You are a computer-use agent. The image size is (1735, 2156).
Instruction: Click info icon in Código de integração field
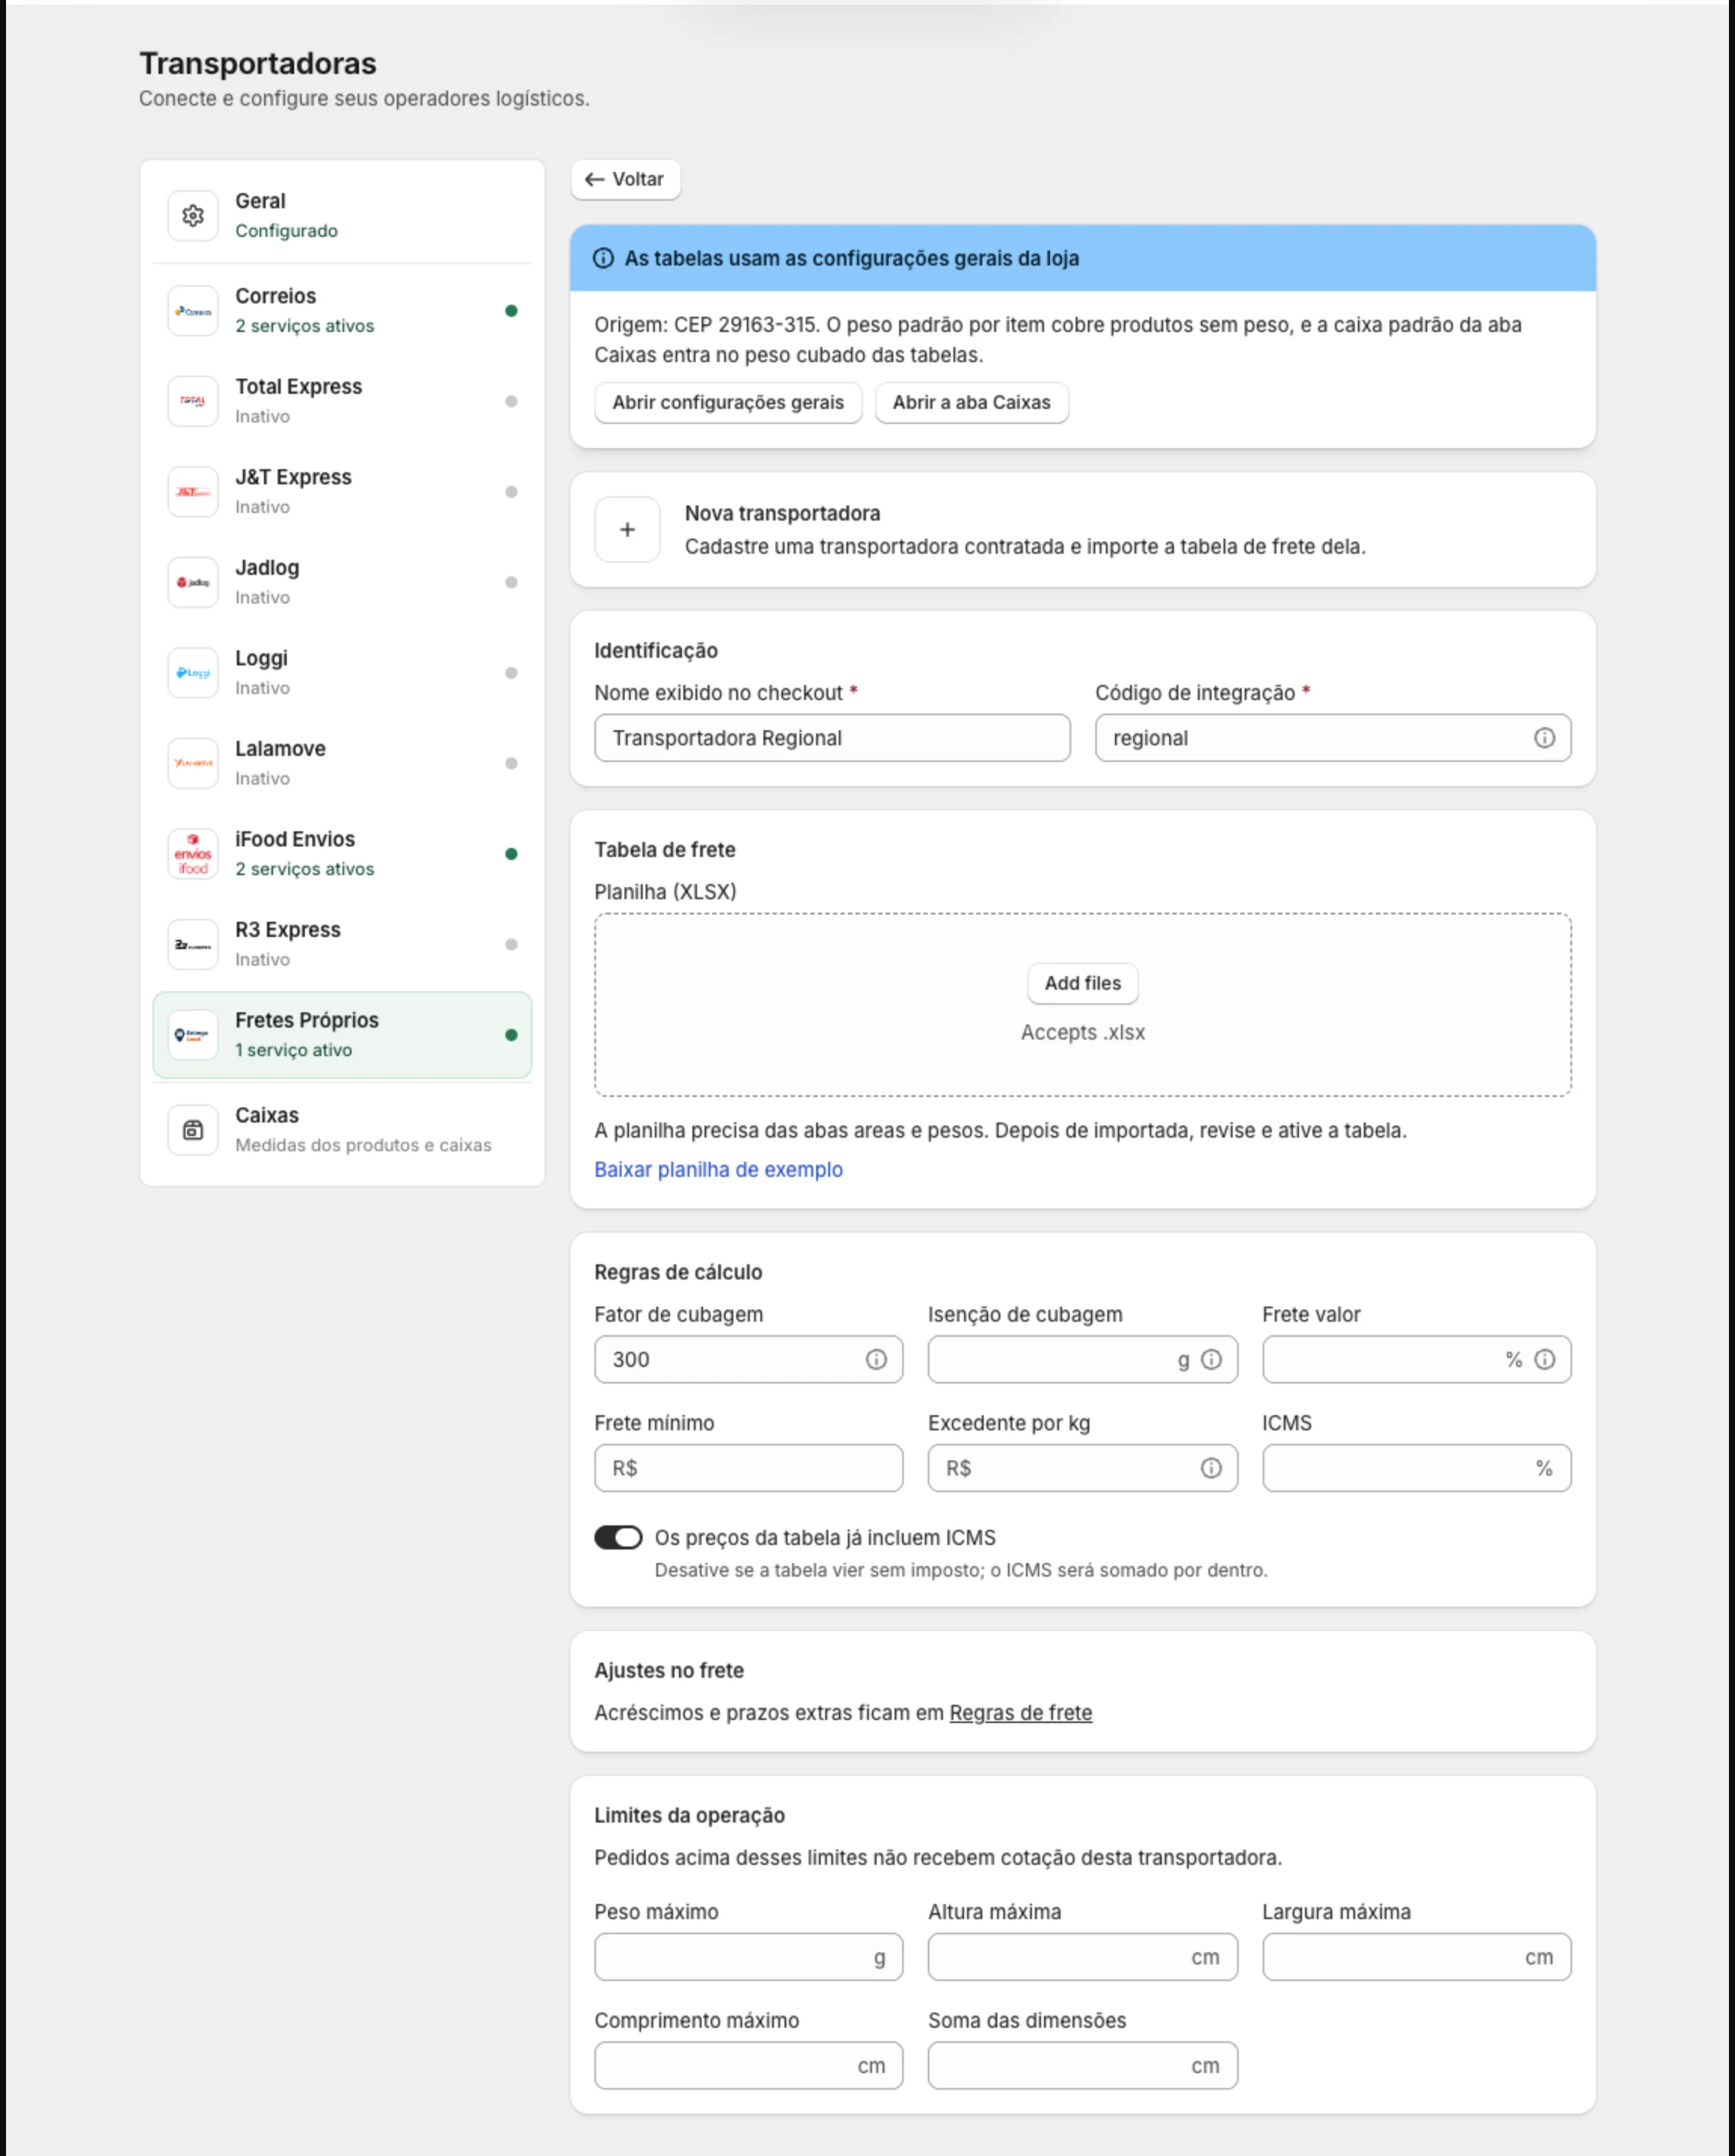(x=1544, y=738)
